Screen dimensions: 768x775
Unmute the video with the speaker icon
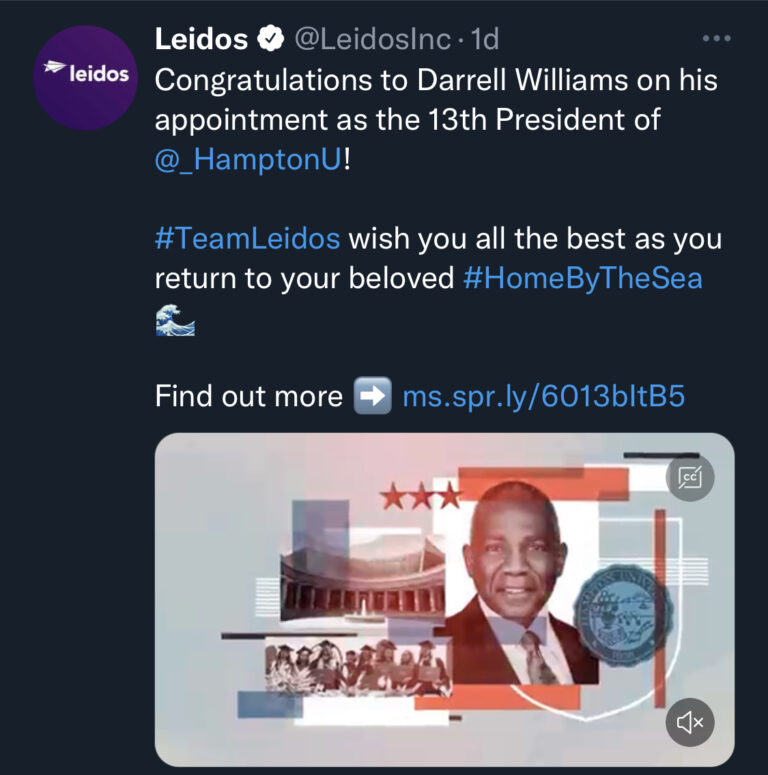pyautogui.click(x=690, y=721)
